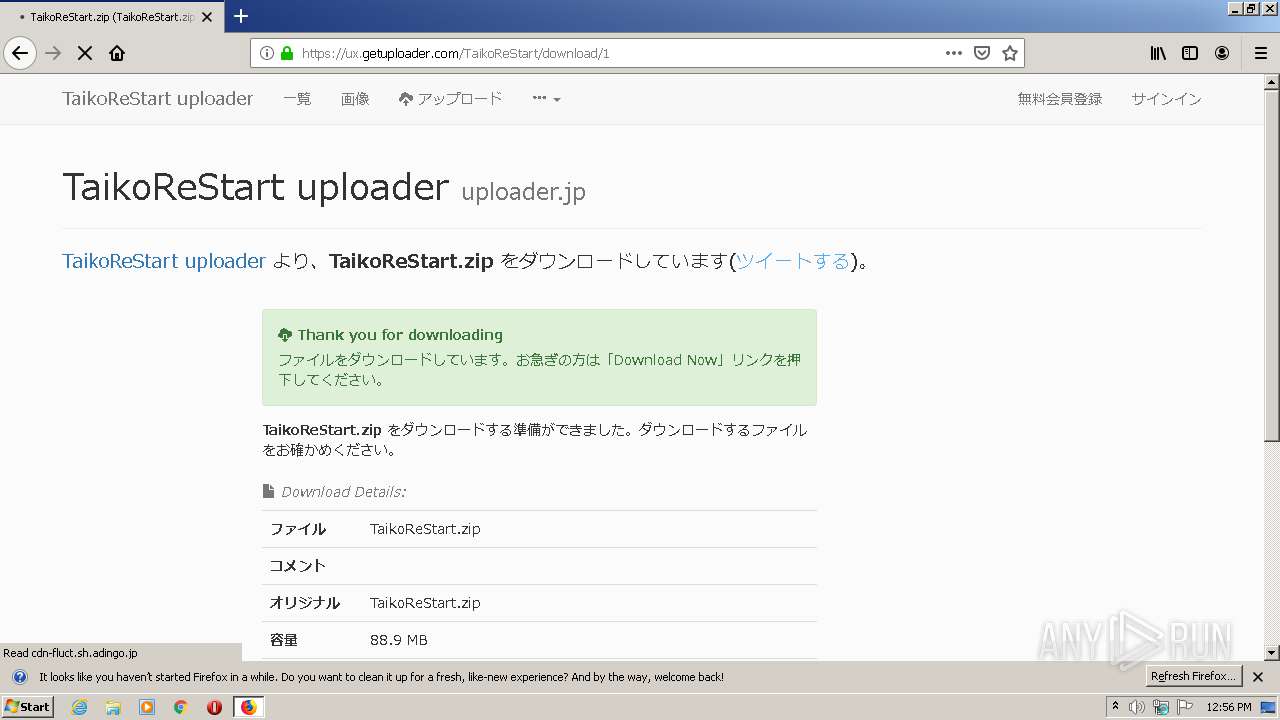Show site information icon in address bar

[x=267, y=53]
